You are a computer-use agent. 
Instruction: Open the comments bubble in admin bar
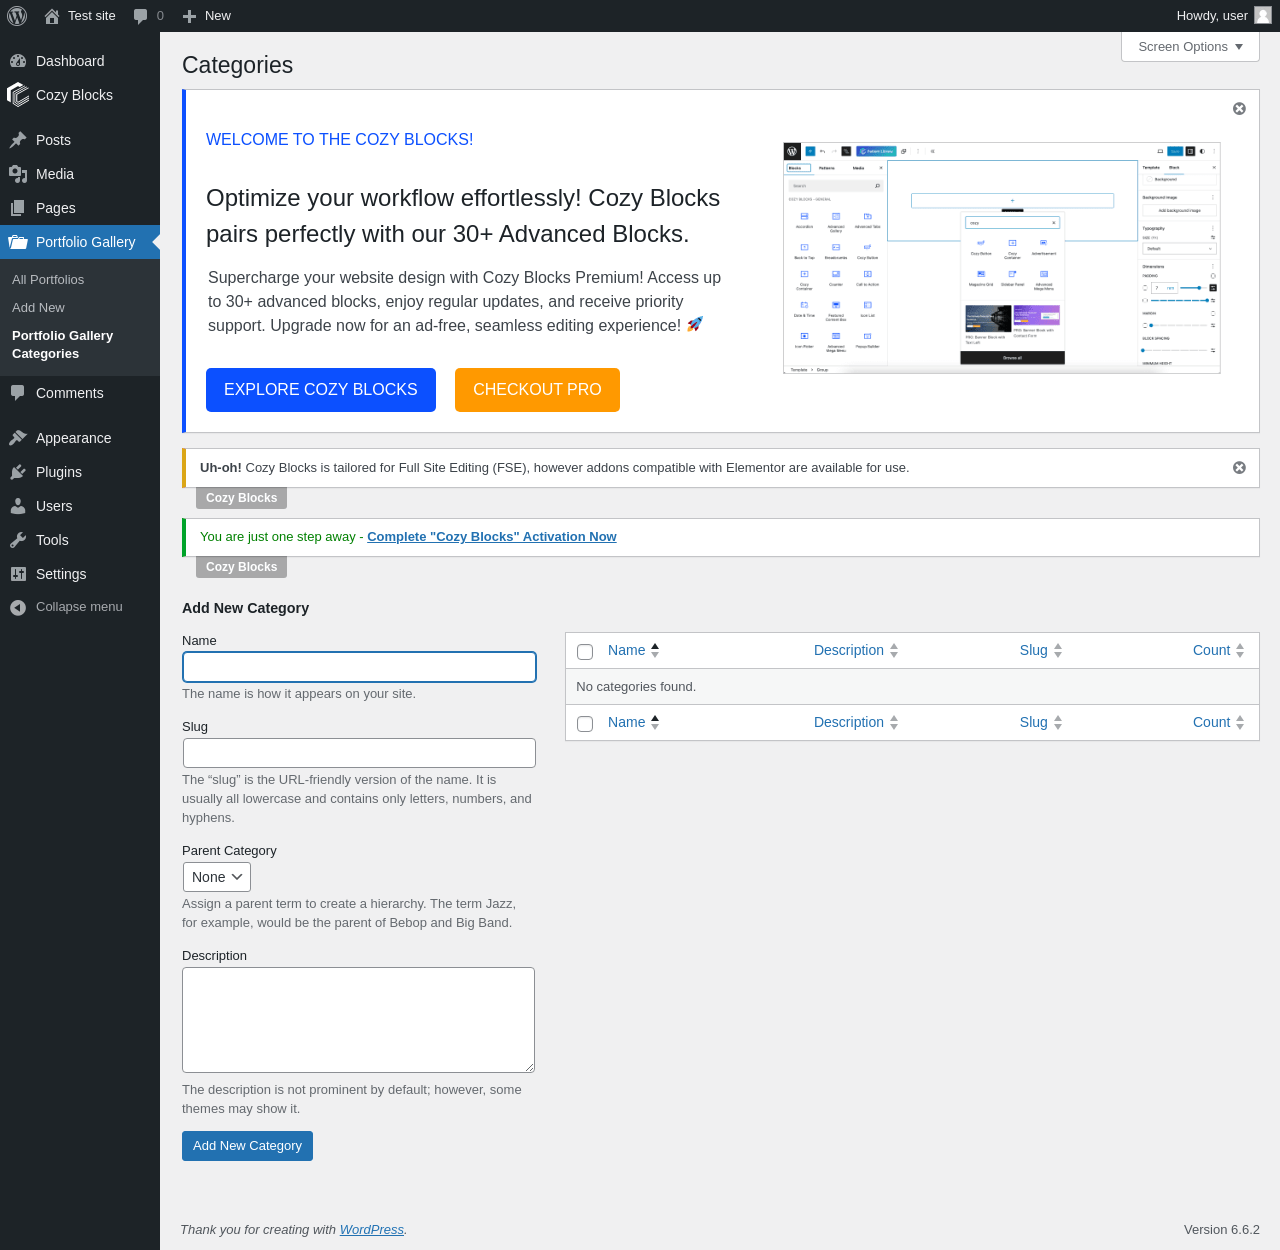(x=140, y=16)
